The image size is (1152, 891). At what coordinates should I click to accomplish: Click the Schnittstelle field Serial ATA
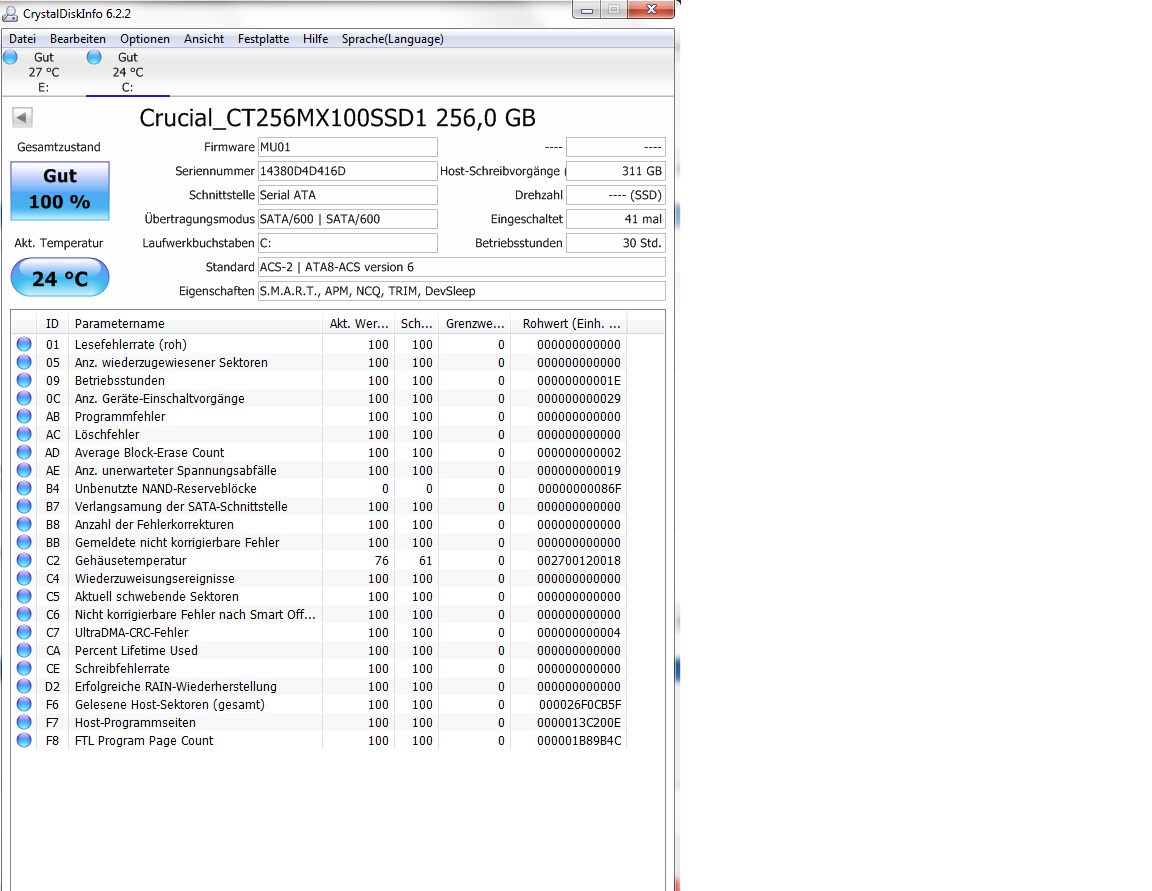(348, 195)
